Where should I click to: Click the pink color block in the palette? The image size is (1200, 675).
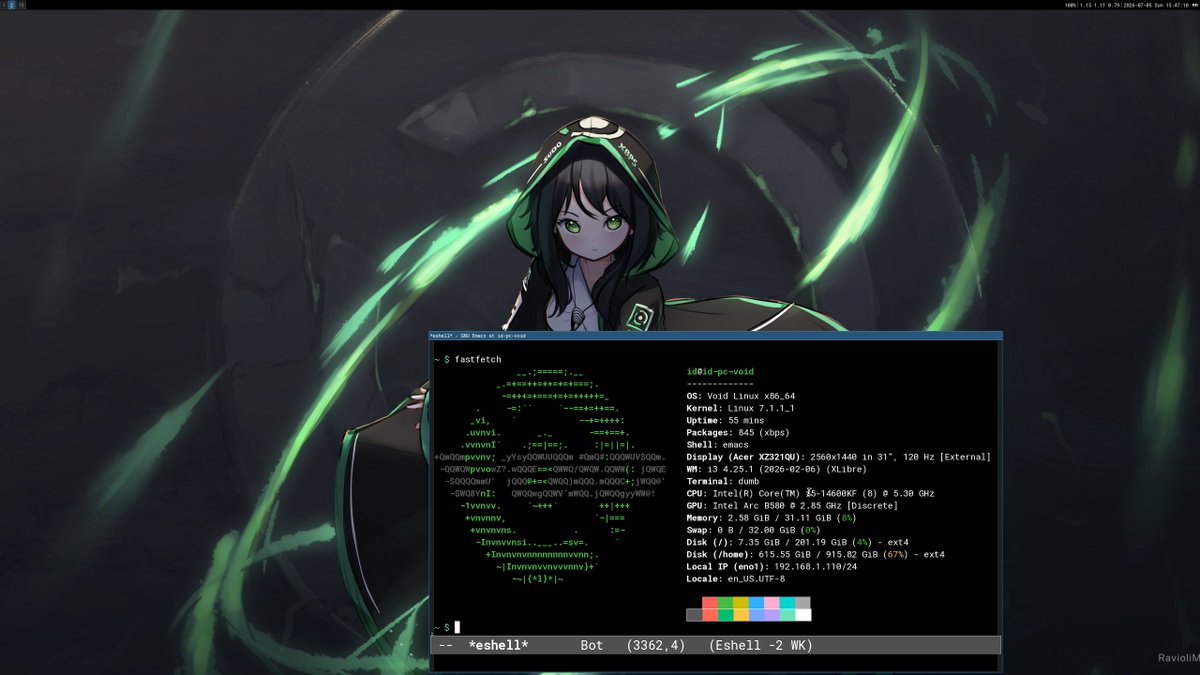pos(771,603)
